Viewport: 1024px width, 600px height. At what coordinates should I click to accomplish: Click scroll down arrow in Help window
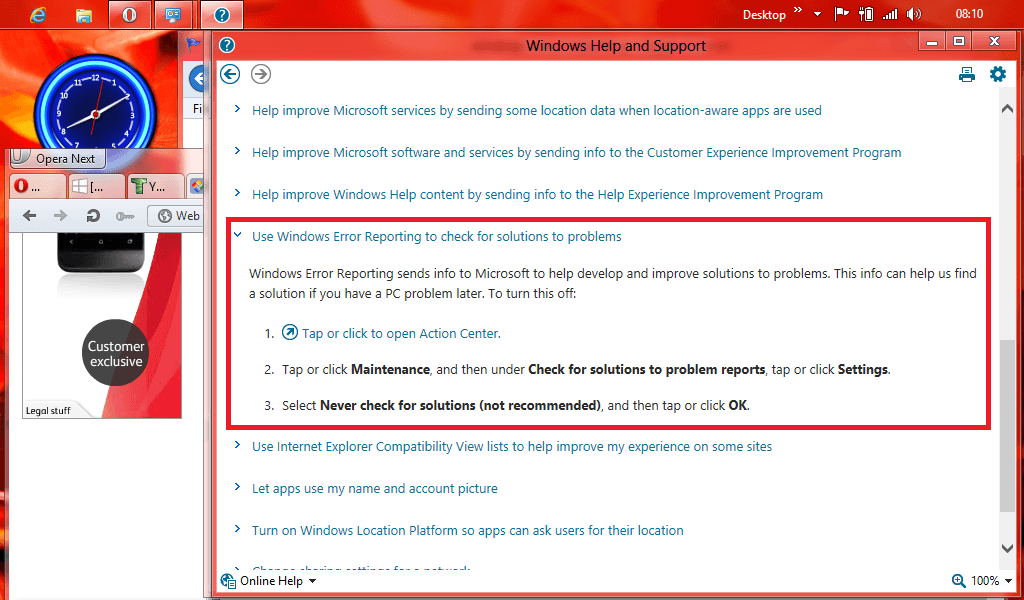tap(1008, 548)
